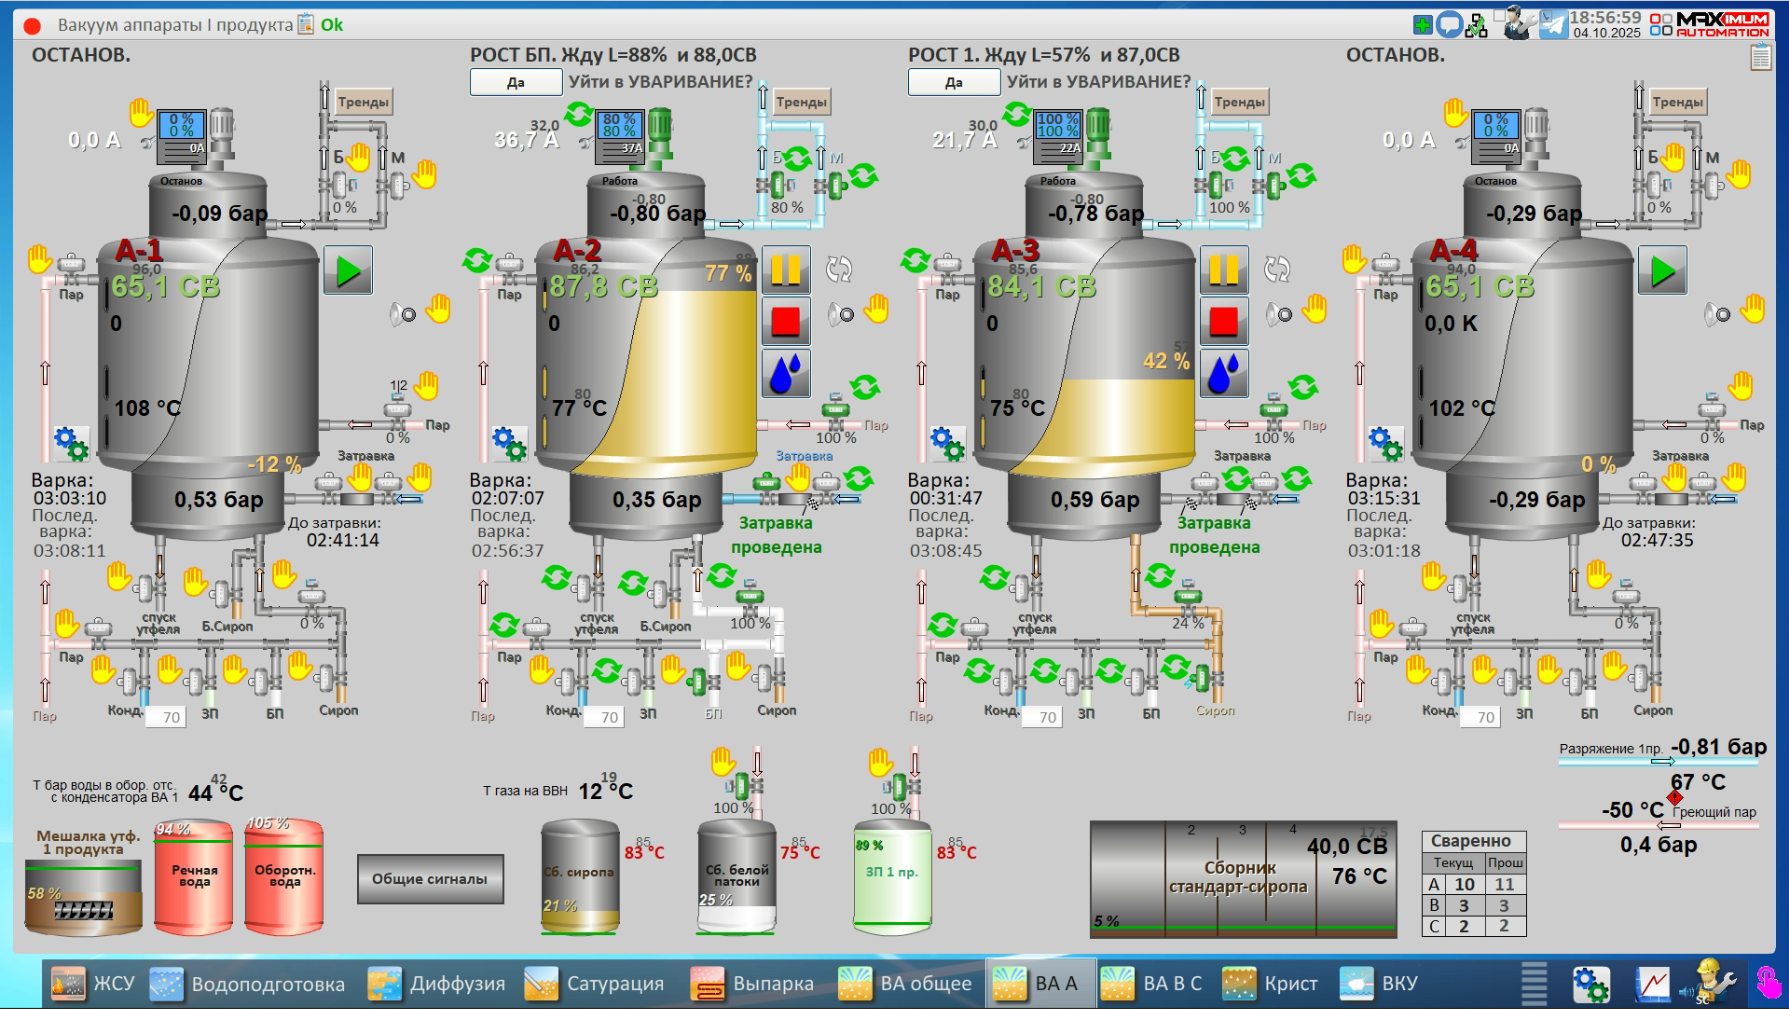Open the Общие сигналы button
Image resolution: width=1789 pixels, height=1009 pixels.
pyautogui.click(x=430, y=879)
